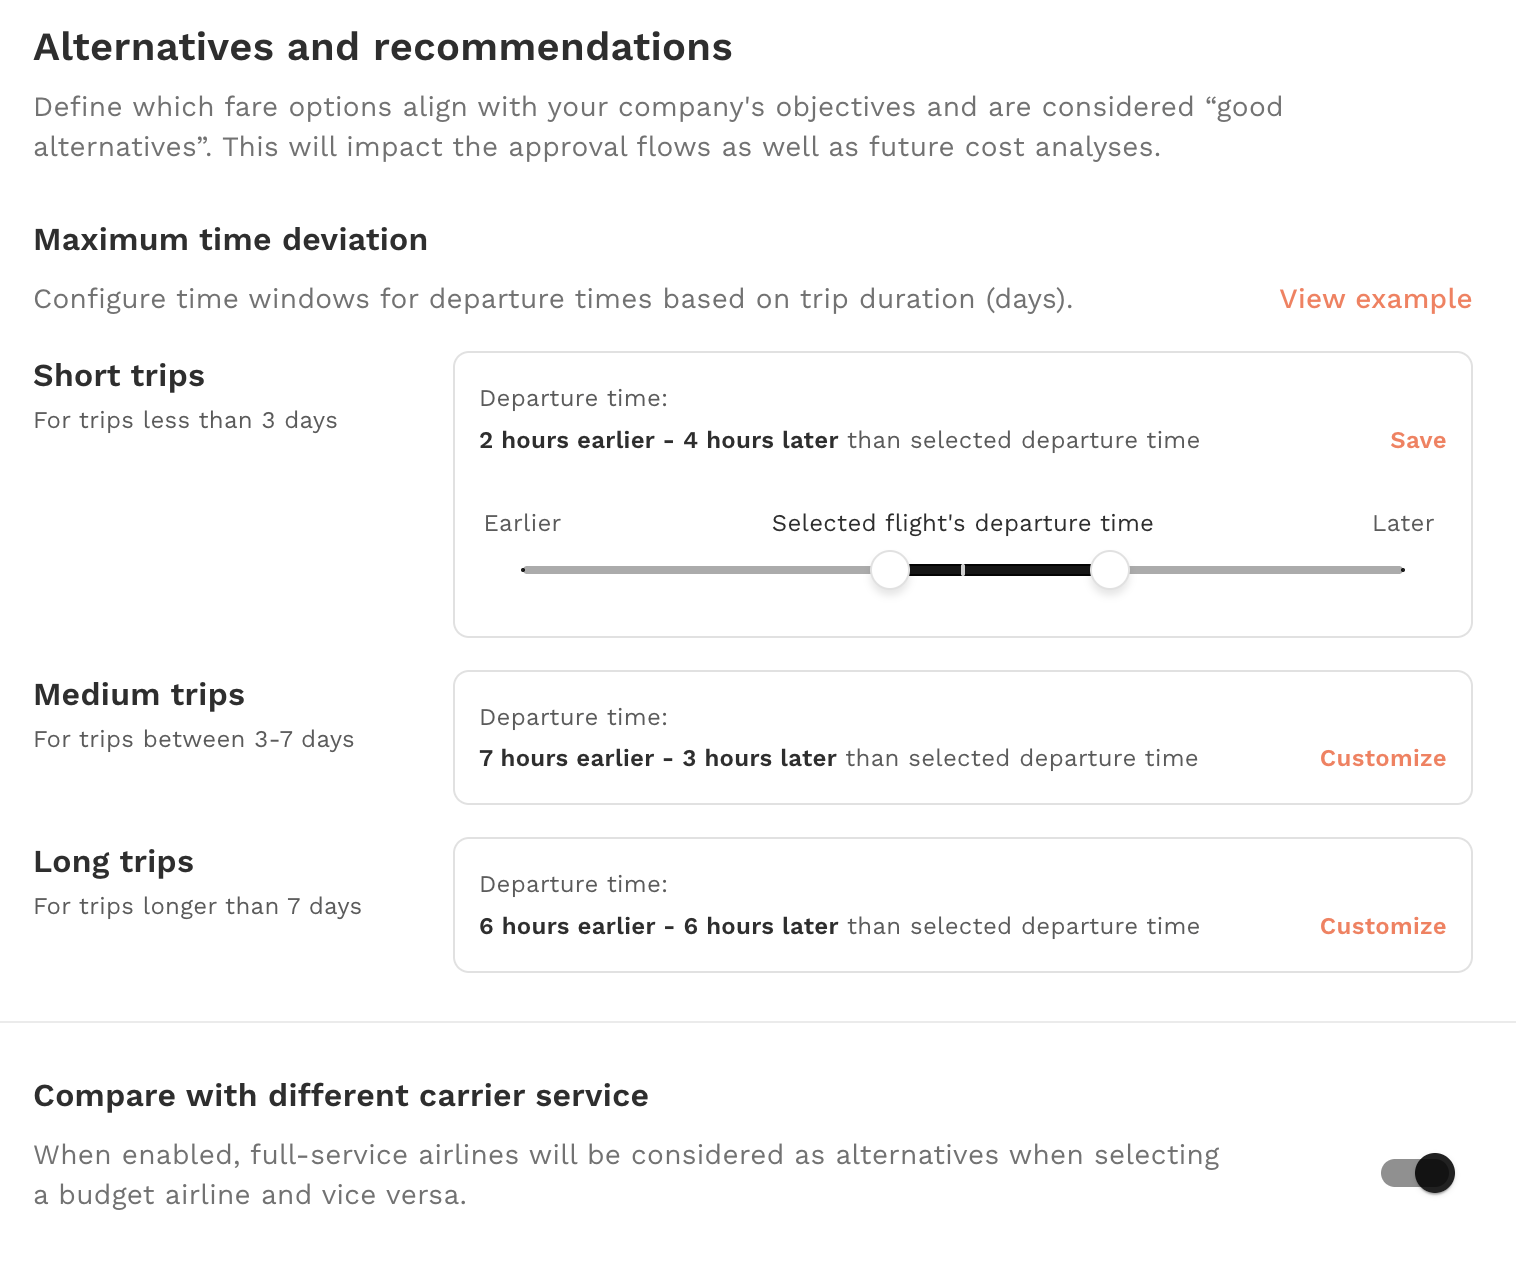
Task: Click the long trips departure time card
Action: click(963, 905)
